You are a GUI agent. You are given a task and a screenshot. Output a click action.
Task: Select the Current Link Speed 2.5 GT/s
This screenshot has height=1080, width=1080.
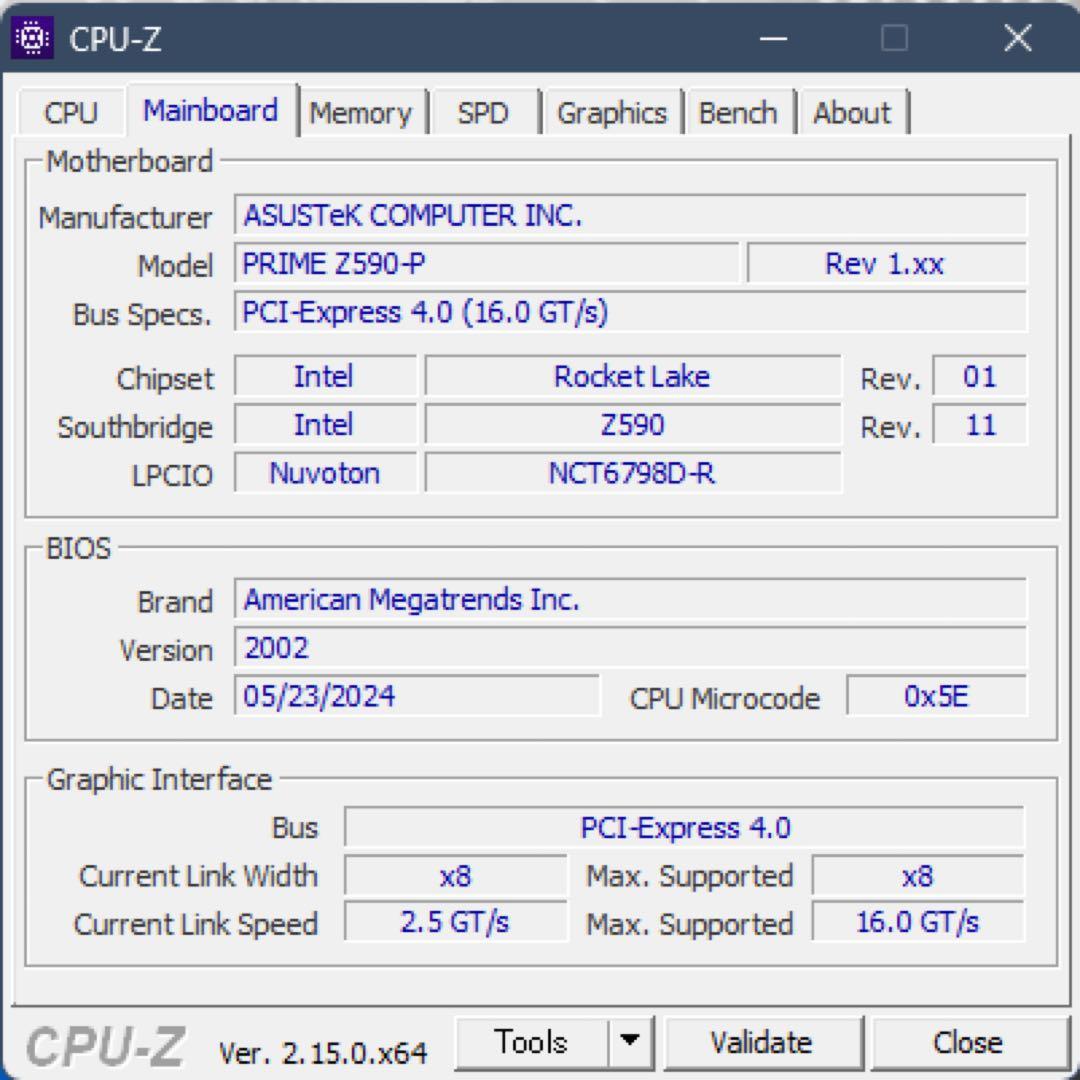click(x=455, y=922)
